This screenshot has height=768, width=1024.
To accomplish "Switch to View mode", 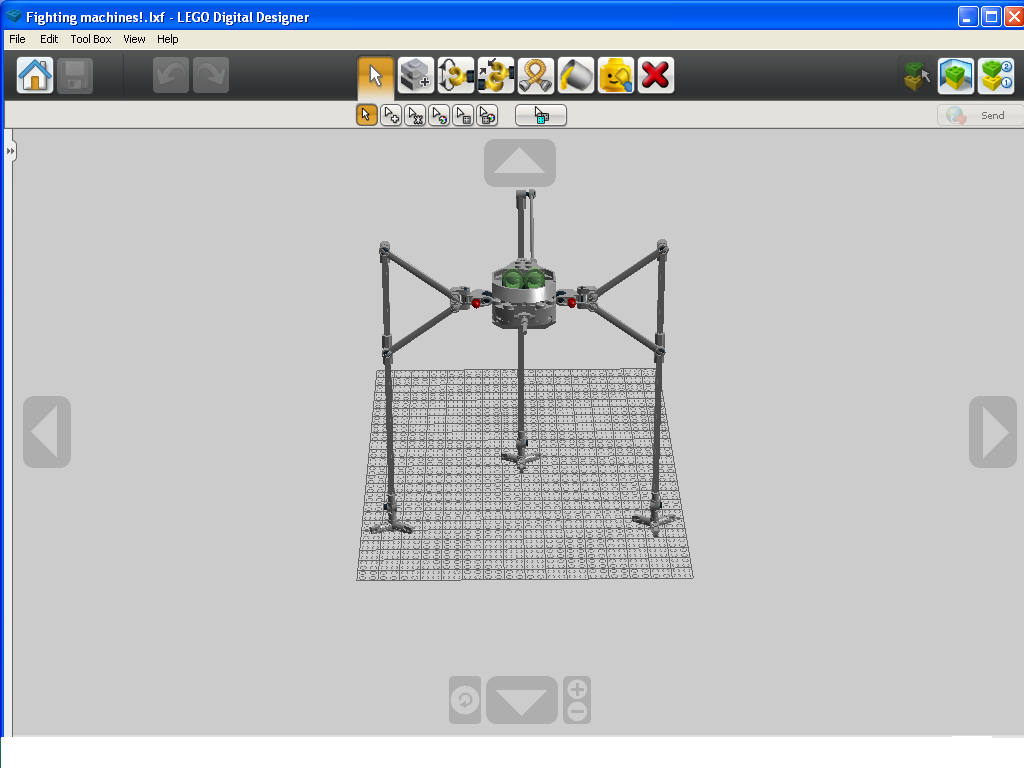I will [955, 75].
